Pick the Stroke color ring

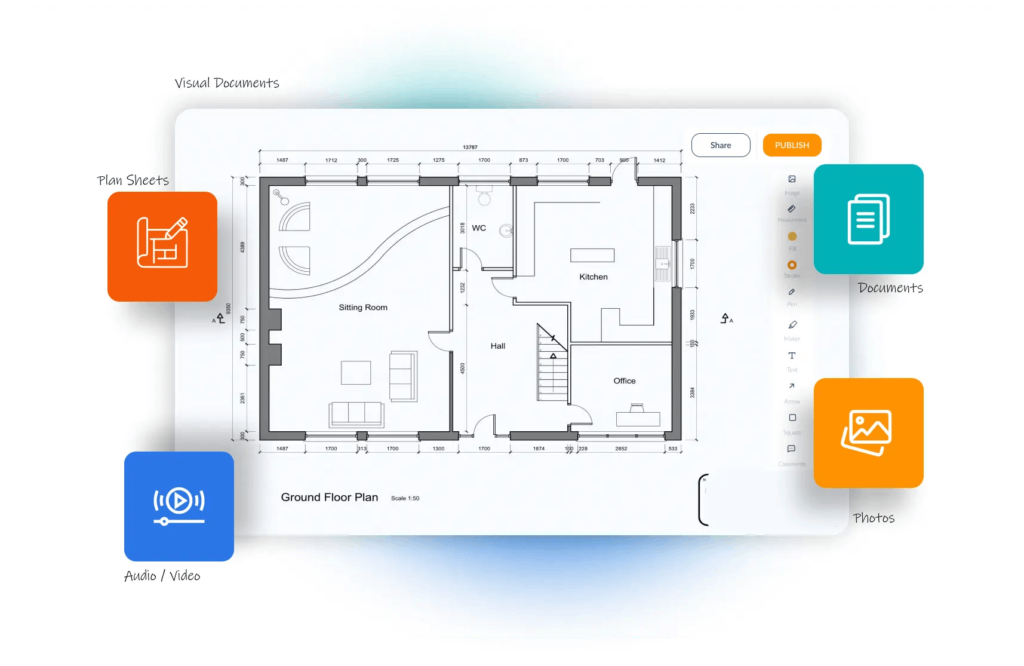[x=792, y=265]
